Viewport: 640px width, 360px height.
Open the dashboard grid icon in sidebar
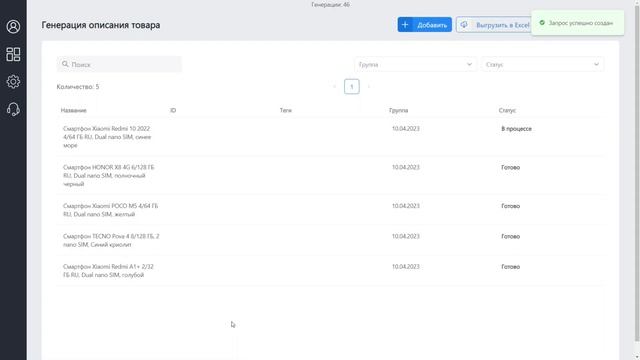point(13,54)
